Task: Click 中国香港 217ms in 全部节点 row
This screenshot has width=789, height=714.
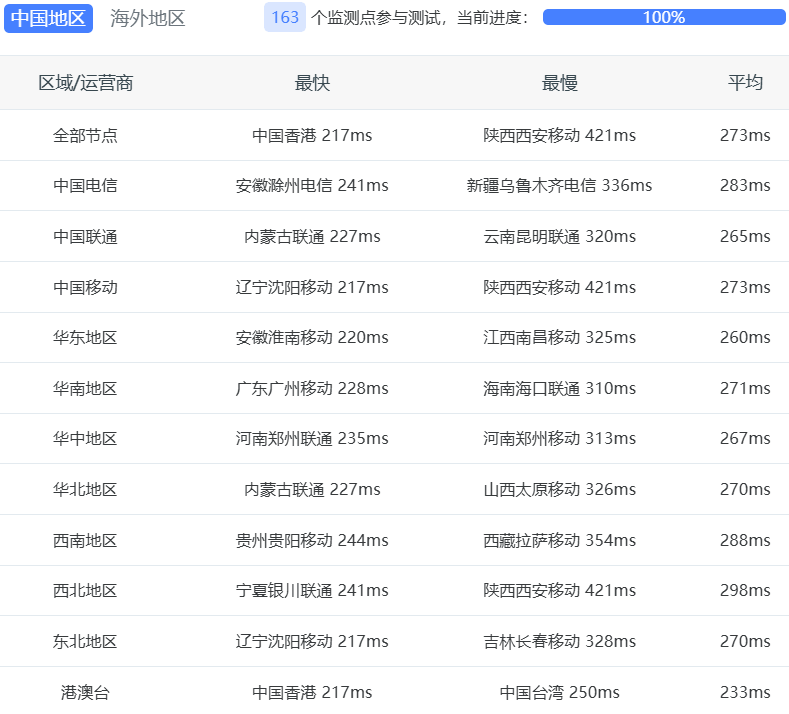Action: [312, 135]
